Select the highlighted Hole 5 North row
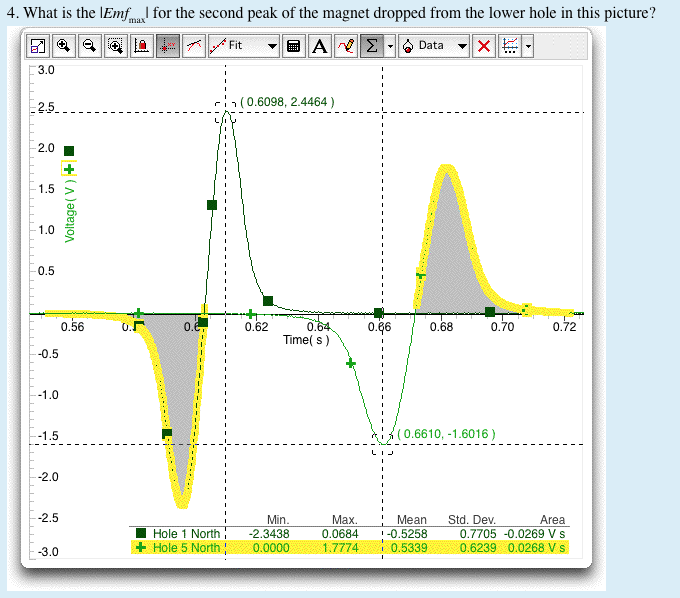 (185, 547)
